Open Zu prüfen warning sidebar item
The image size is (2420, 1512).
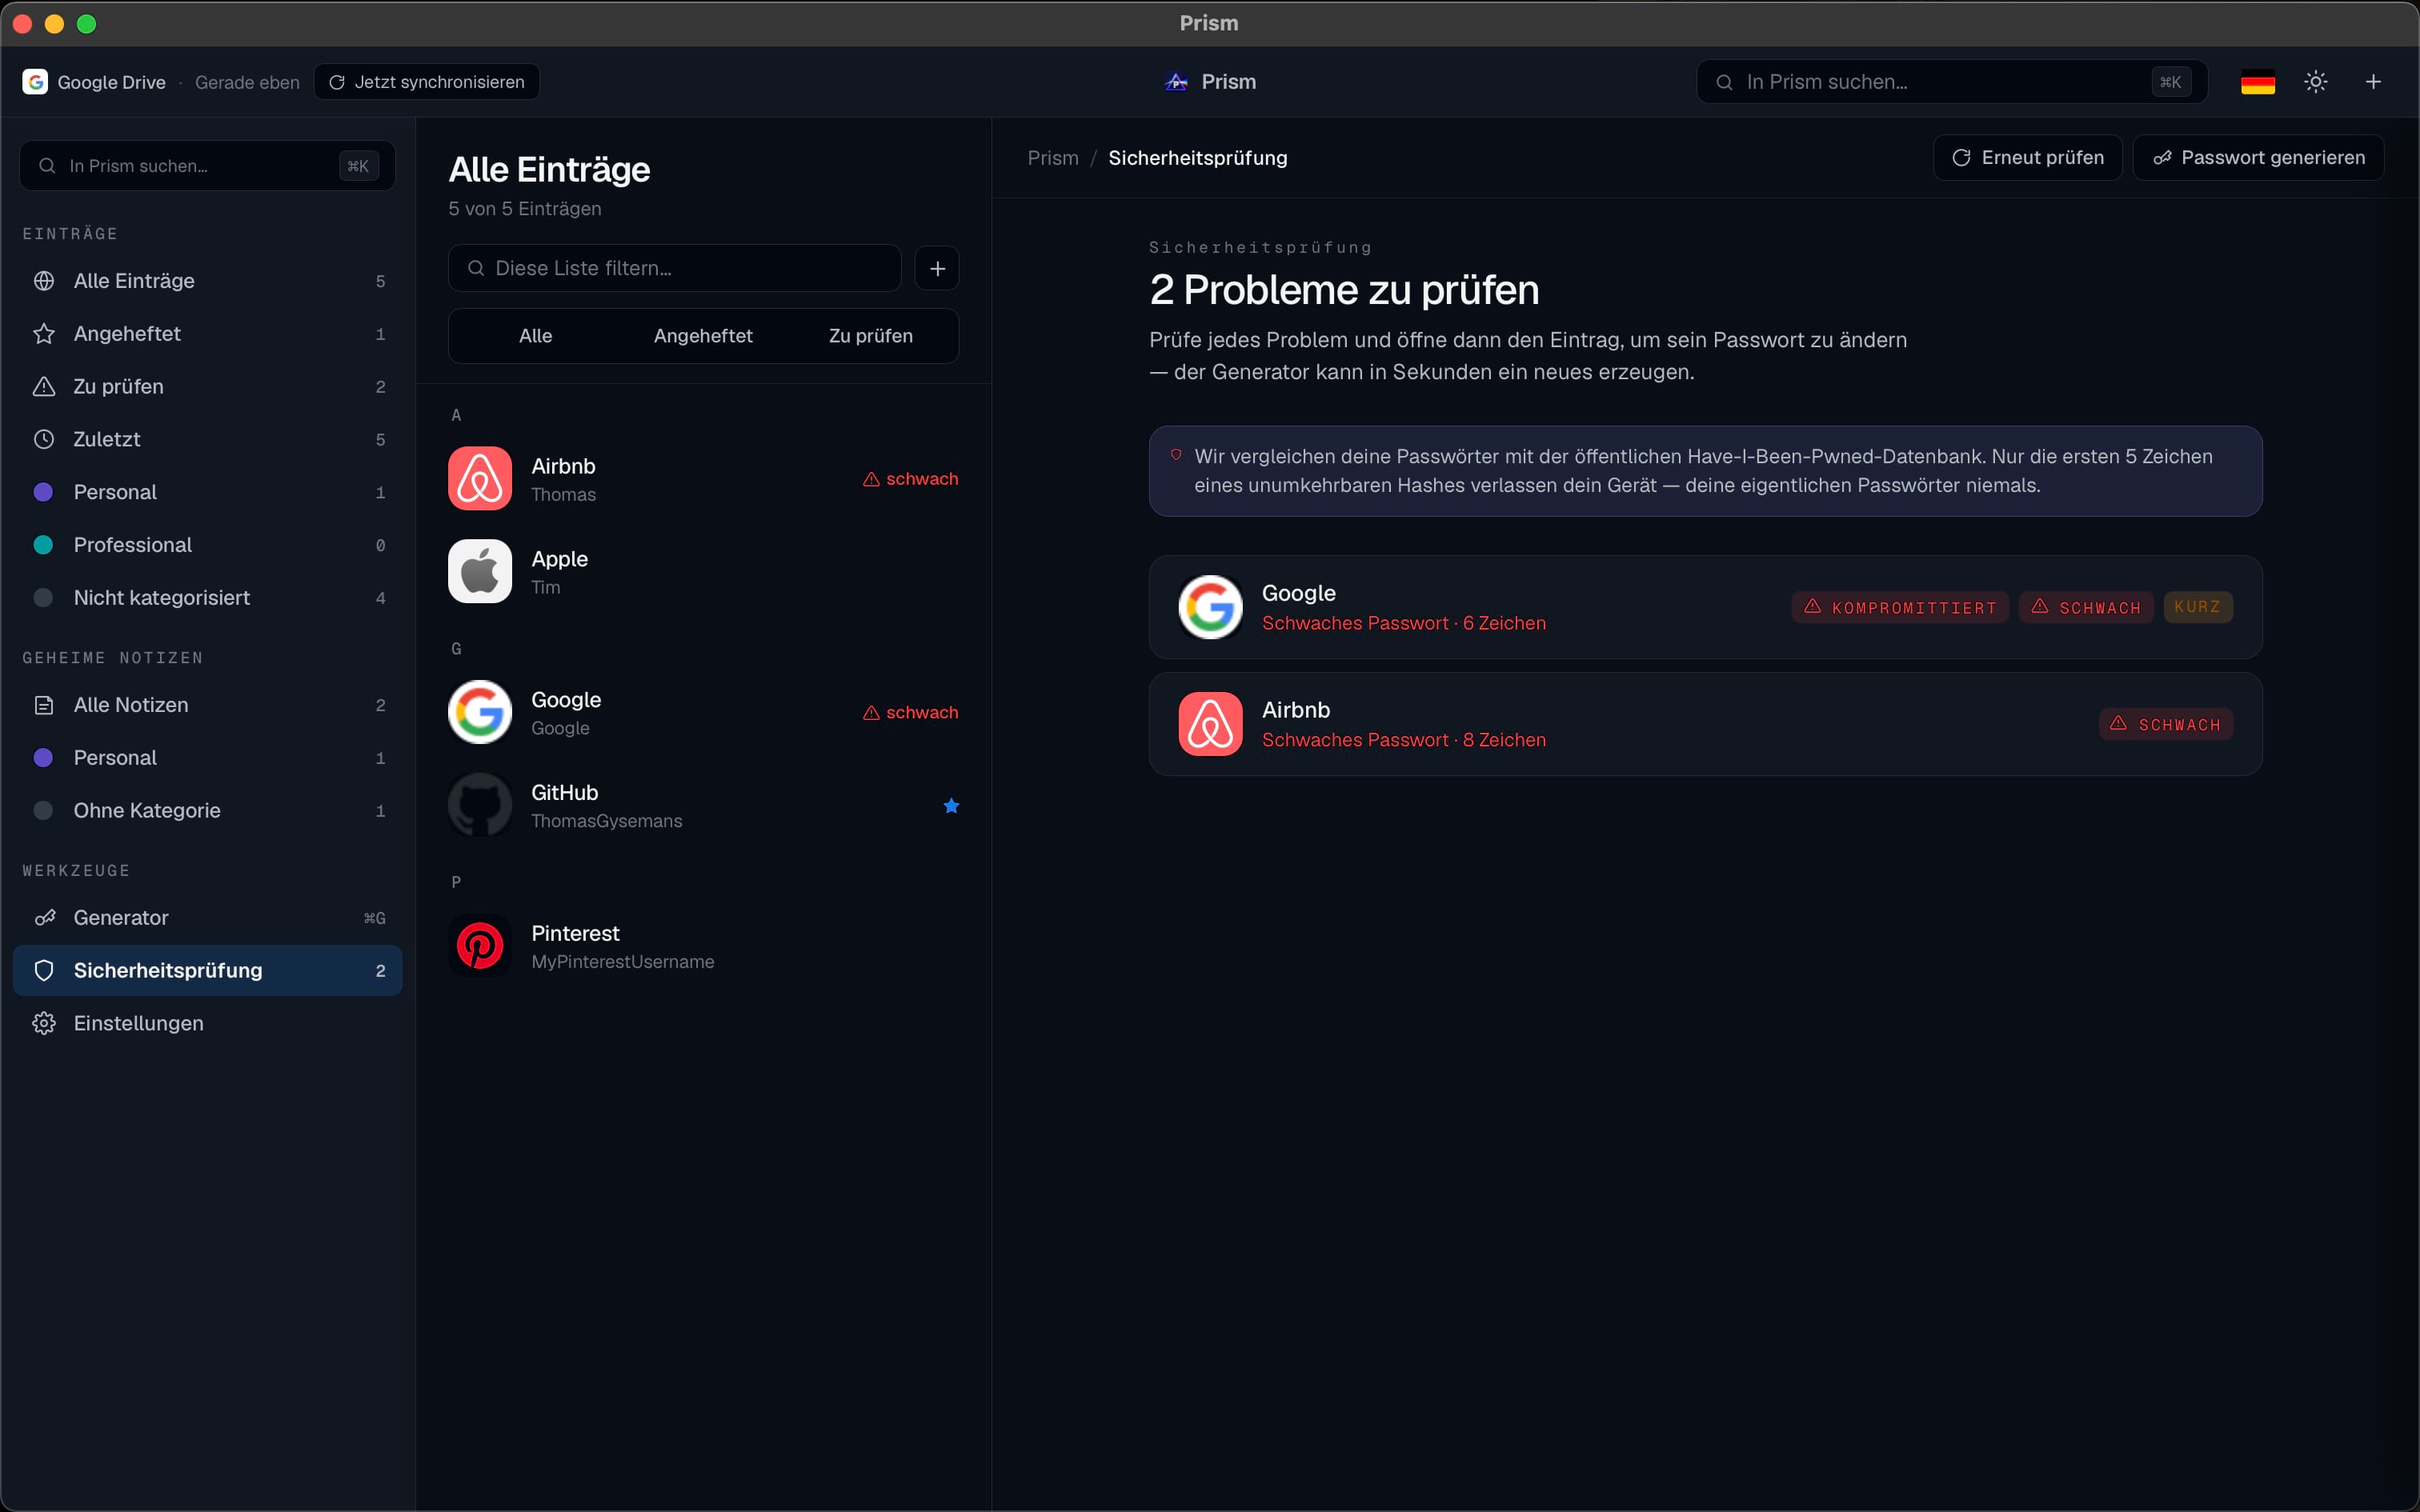208,386
